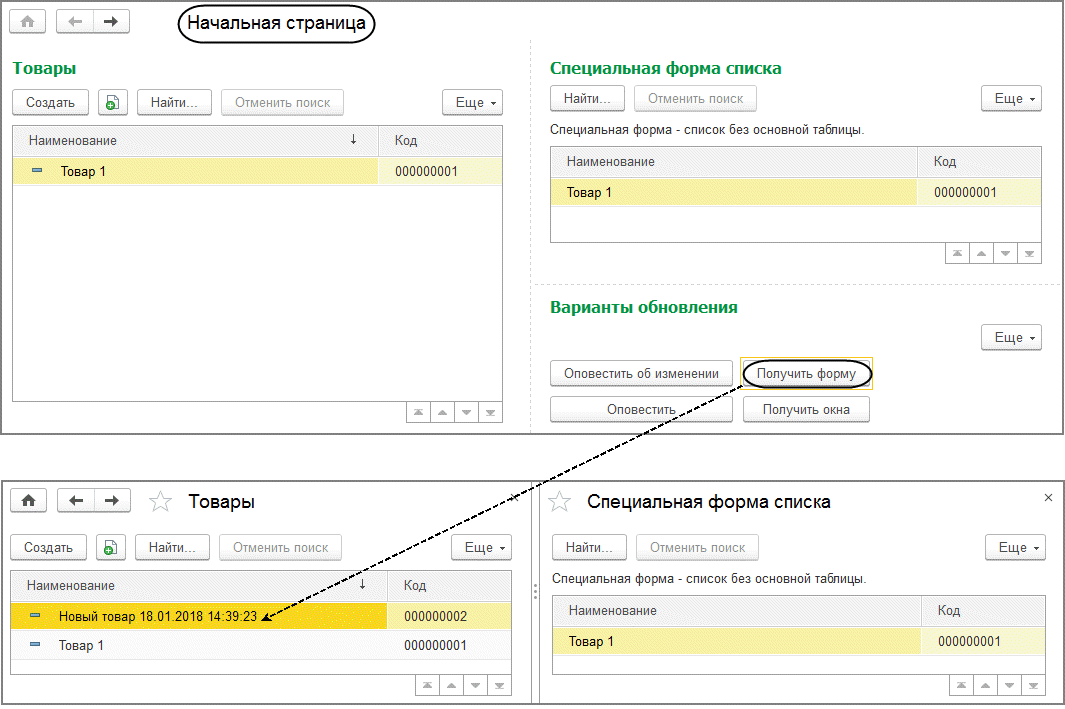Screen dimensions: 1065x709
Task: Click code 000000001 in bottom Специальная форма списка
Action: click(969, 642)
